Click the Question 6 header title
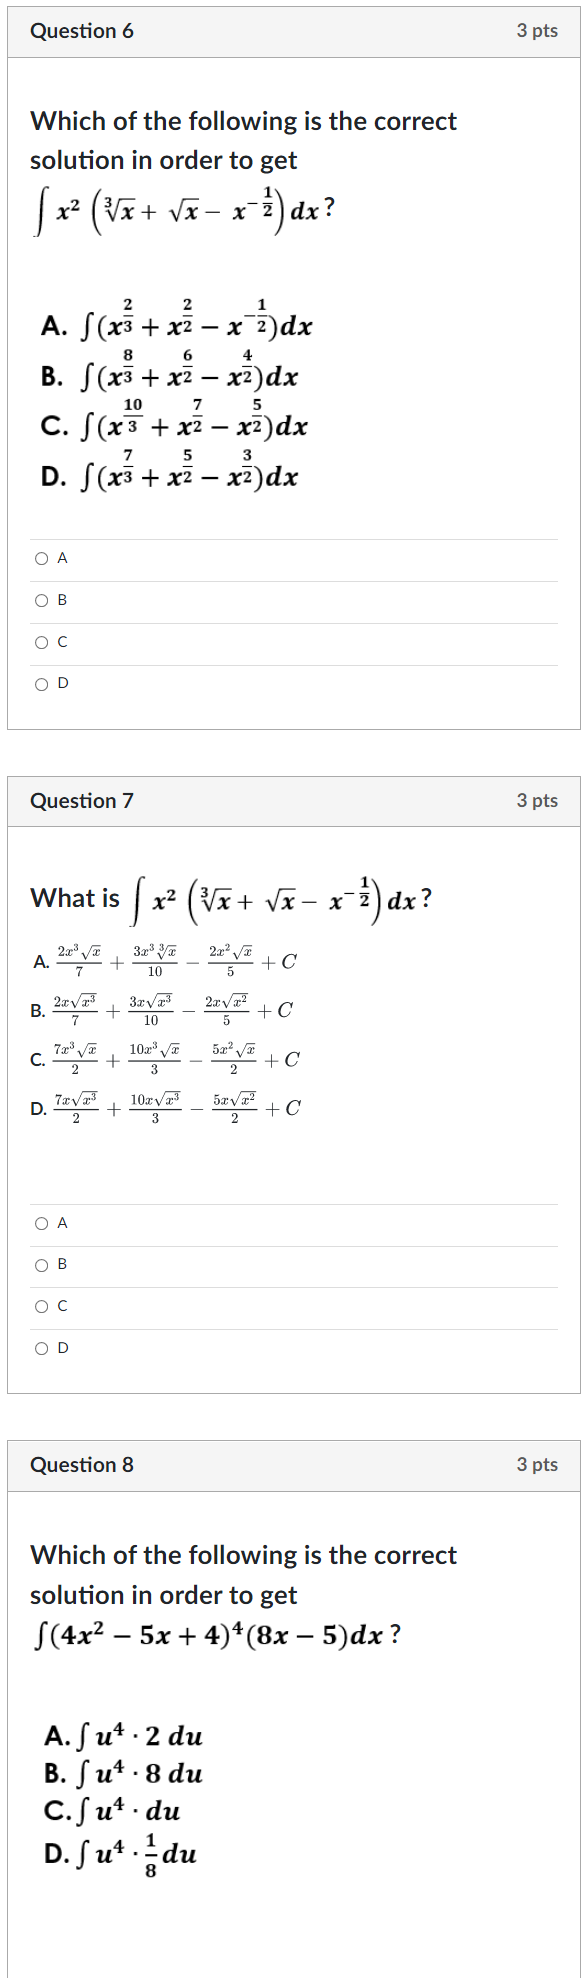 click(83, 31)
